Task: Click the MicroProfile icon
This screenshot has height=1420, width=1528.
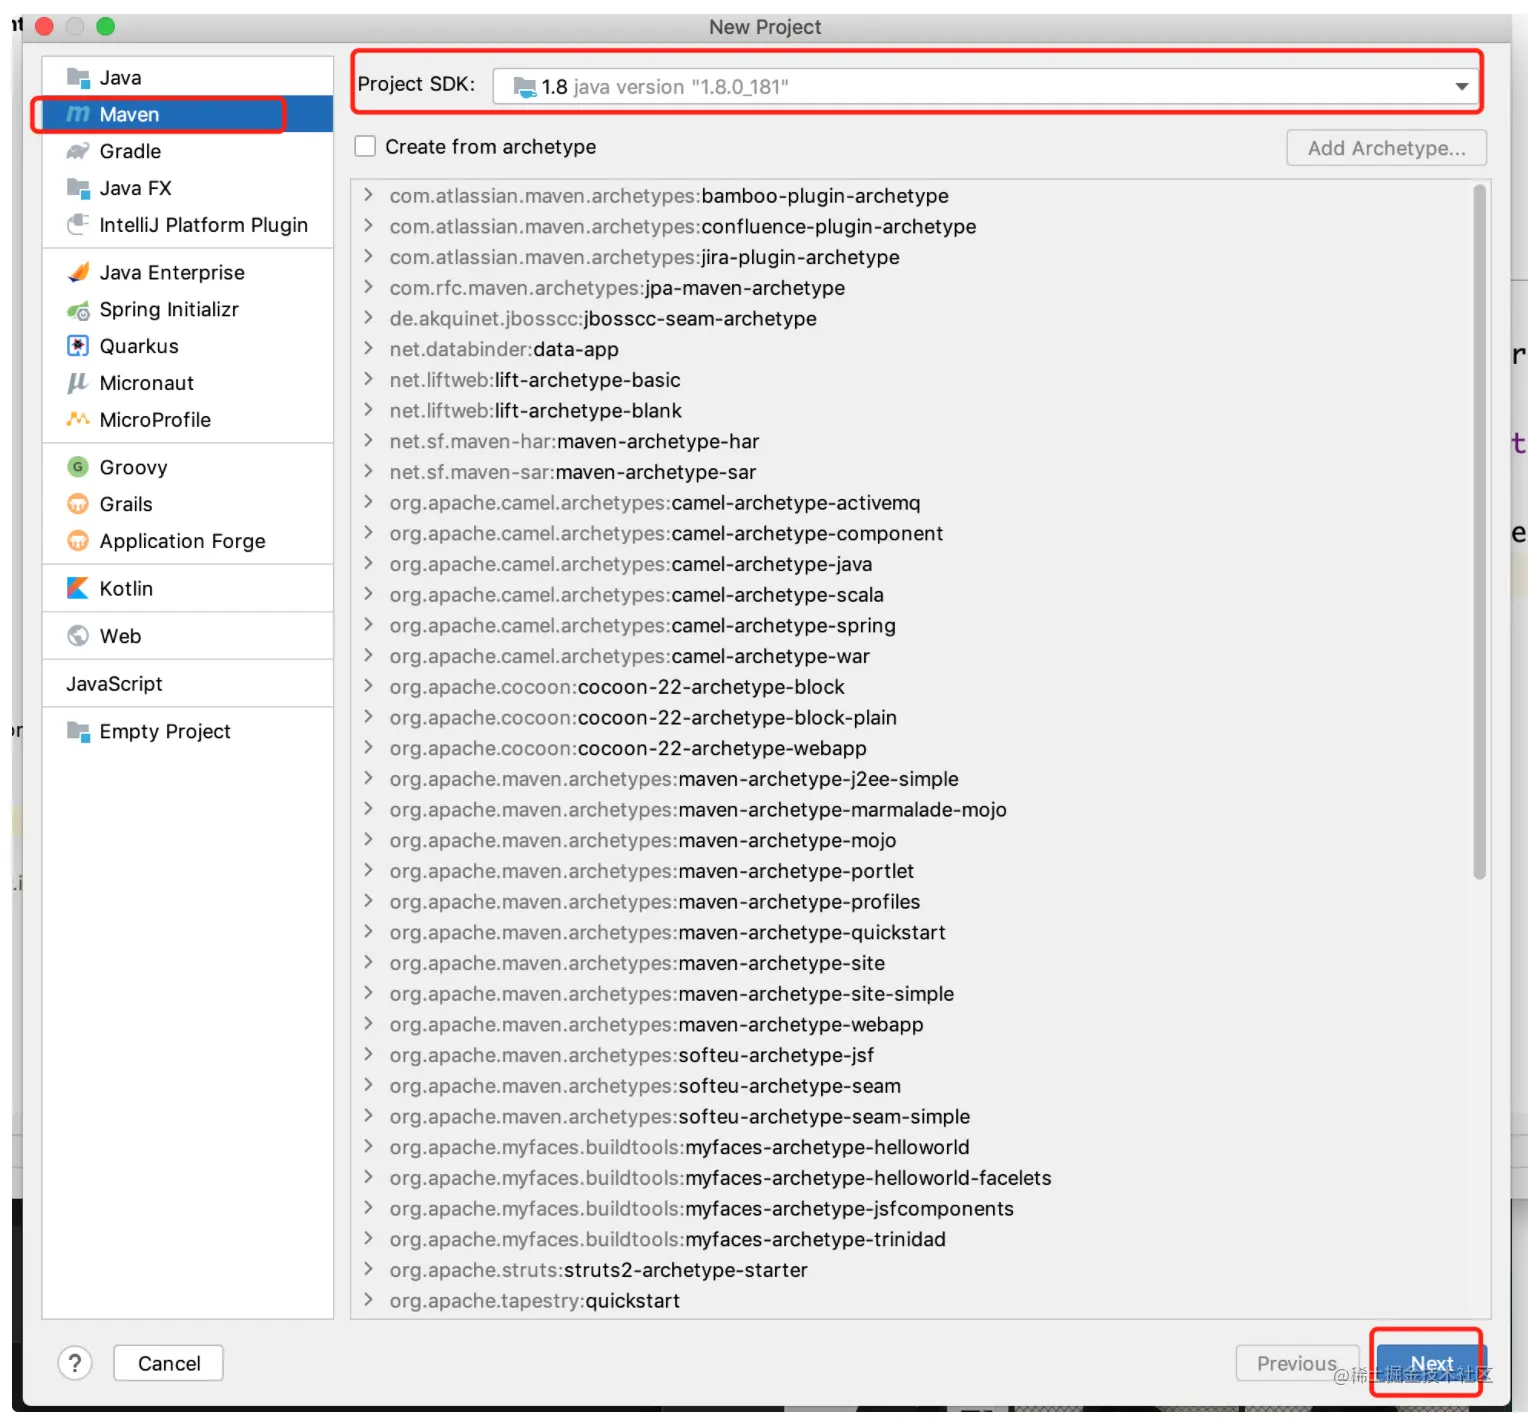Action: click(x=78, y=420)
